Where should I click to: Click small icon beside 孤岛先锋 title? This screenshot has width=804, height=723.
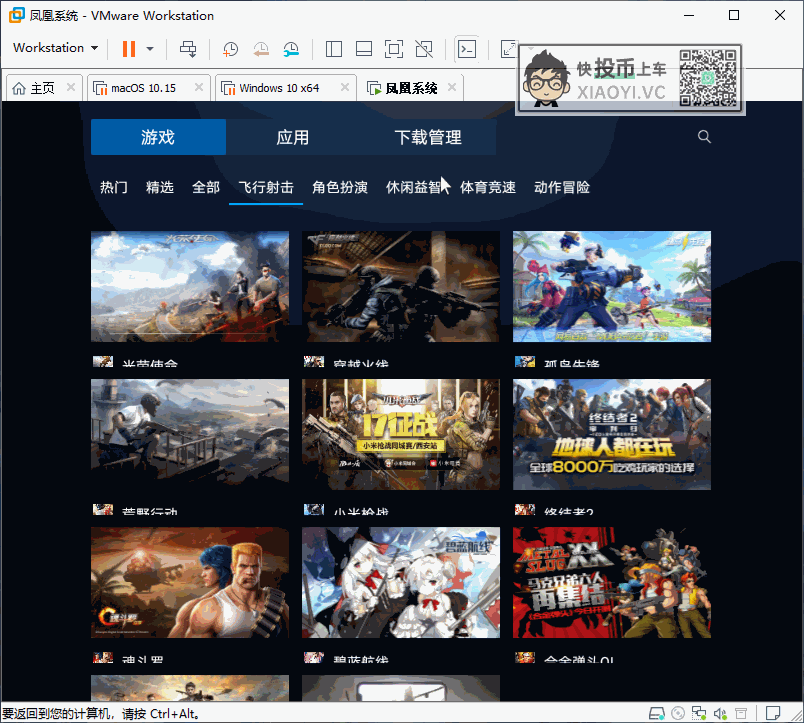click(525, 362)
